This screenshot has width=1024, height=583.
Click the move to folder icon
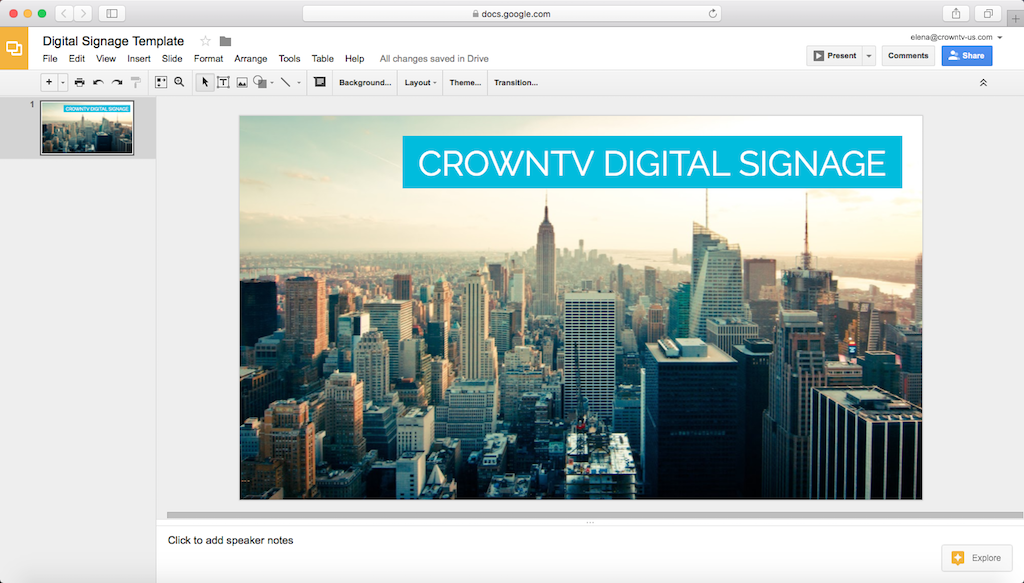coord(225,41)
